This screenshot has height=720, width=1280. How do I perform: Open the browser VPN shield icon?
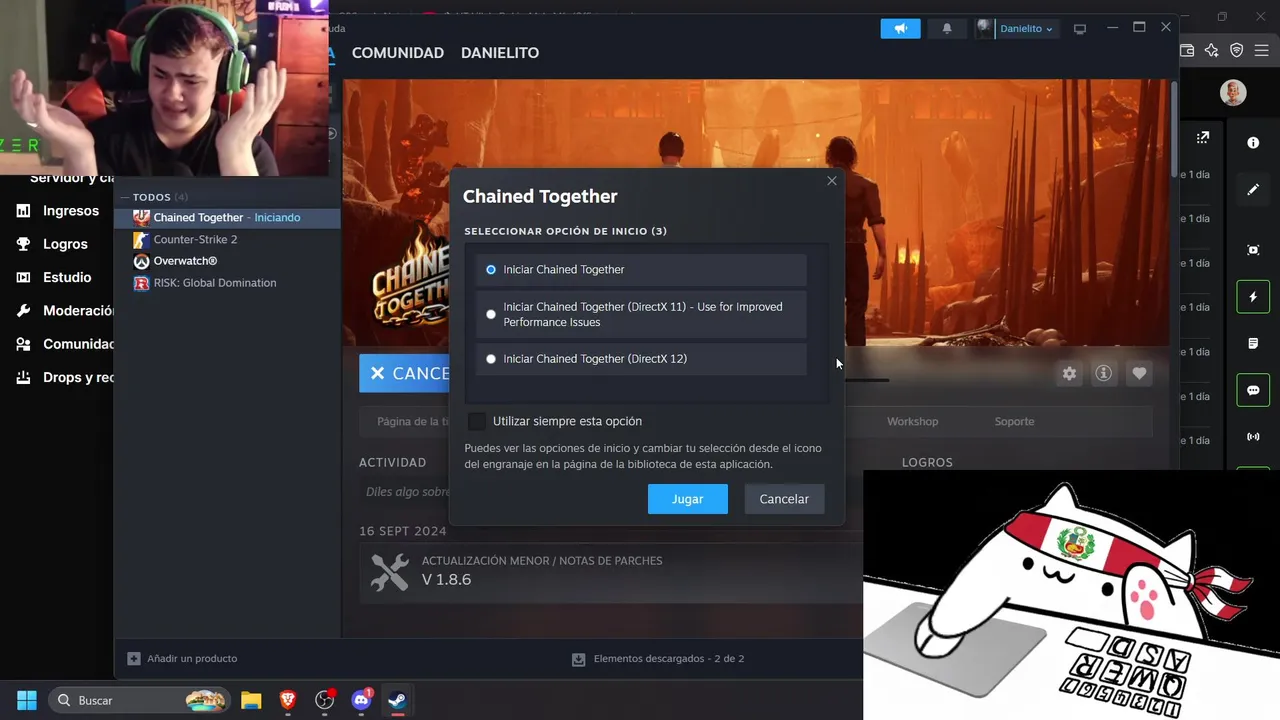(x=1237, y=50)
